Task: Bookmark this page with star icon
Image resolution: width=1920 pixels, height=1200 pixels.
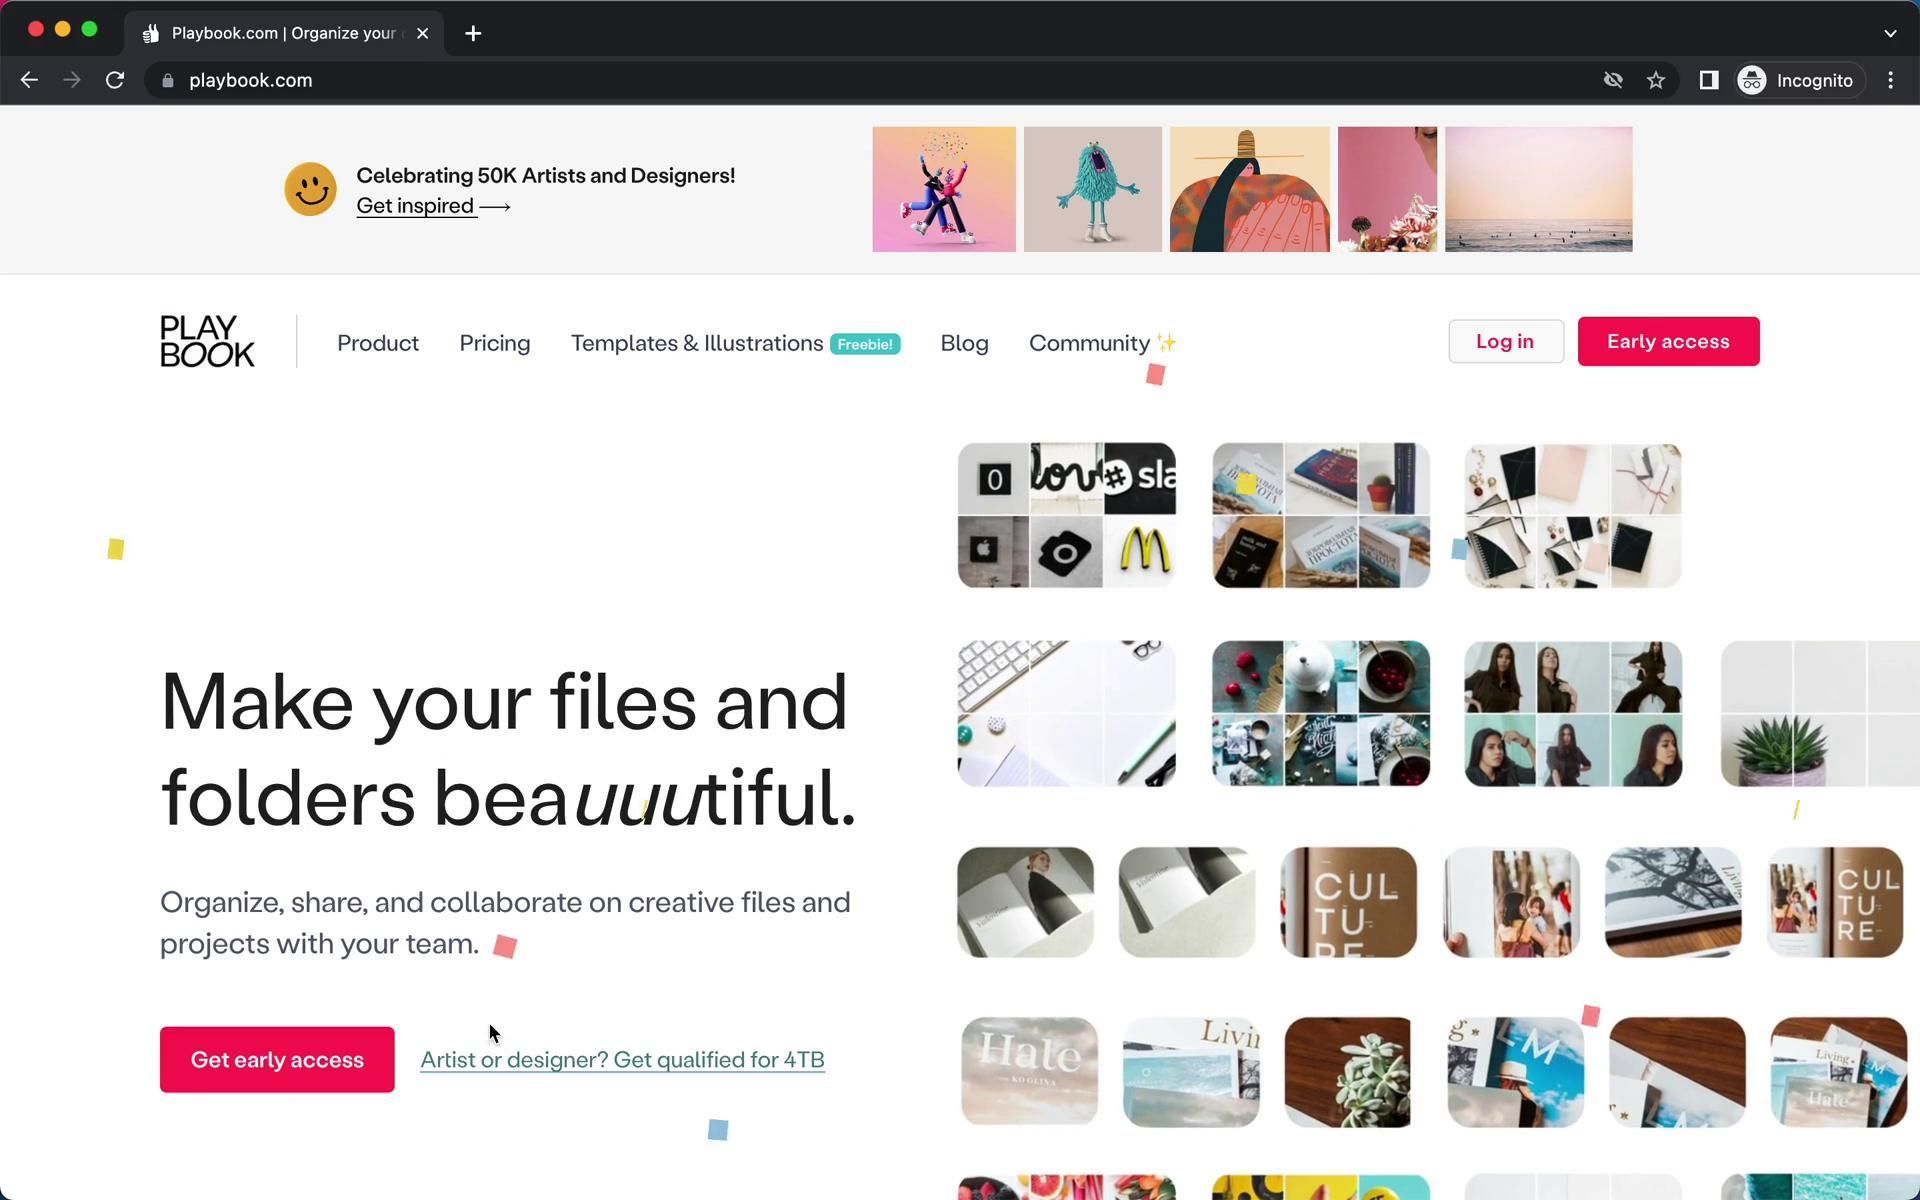Action: 1656,80
